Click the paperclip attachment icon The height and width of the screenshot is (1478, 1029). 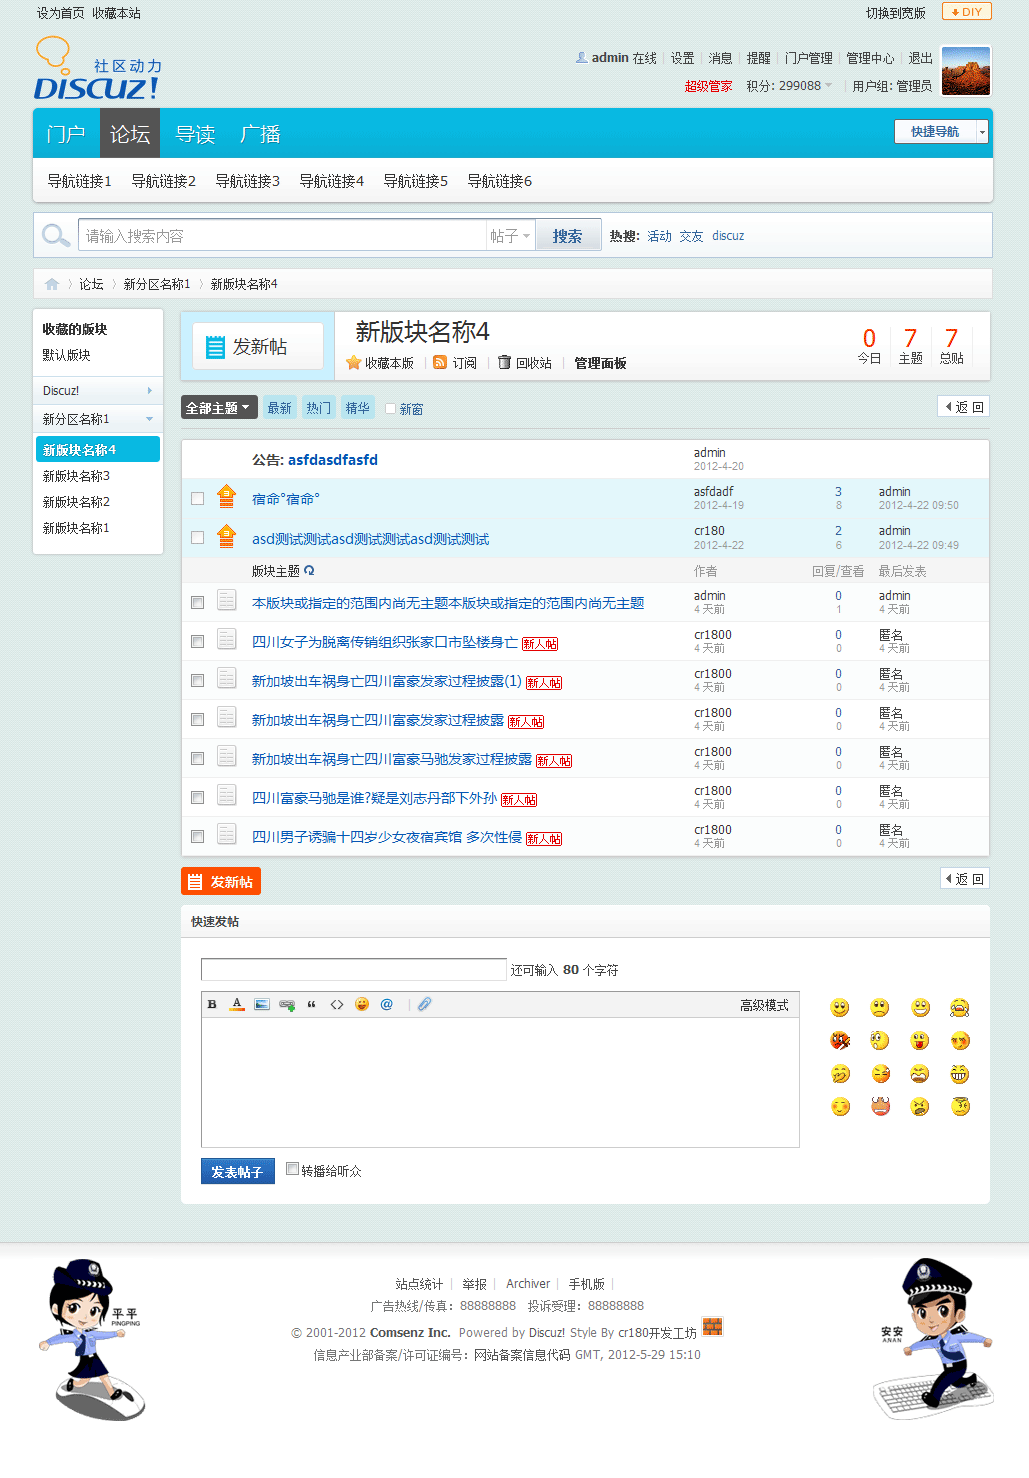tap(424, 1004)
